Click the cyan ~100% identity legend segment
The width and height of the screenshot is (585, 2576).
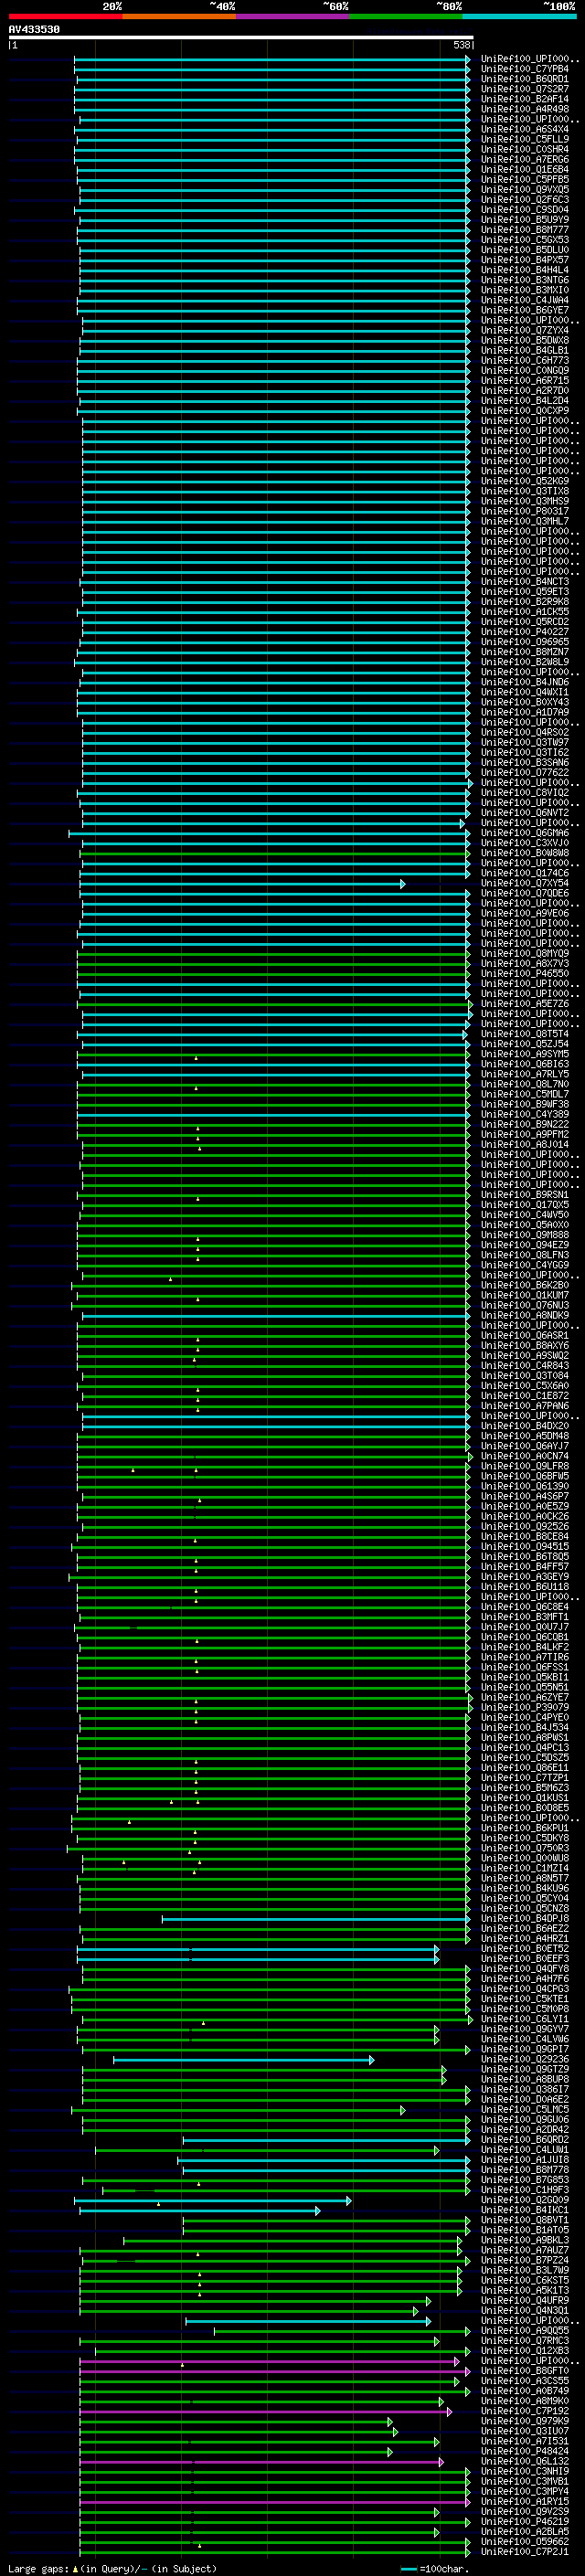(x=520, y=16)
